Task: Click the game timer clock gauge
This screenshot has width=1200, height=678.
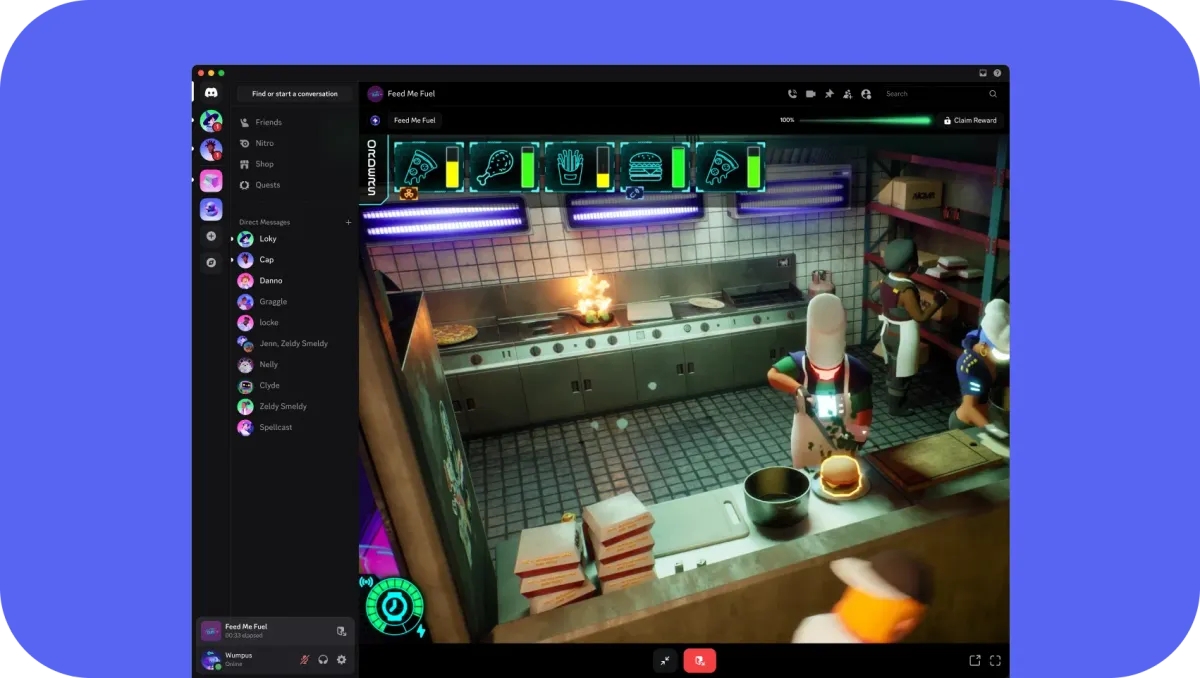Action: [x=394, y=606]
